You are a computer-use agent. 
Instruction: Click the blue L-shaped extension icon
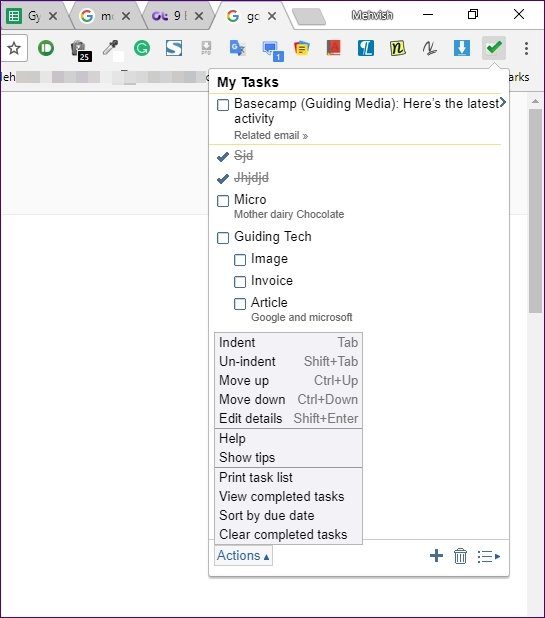tap(366, 48)
